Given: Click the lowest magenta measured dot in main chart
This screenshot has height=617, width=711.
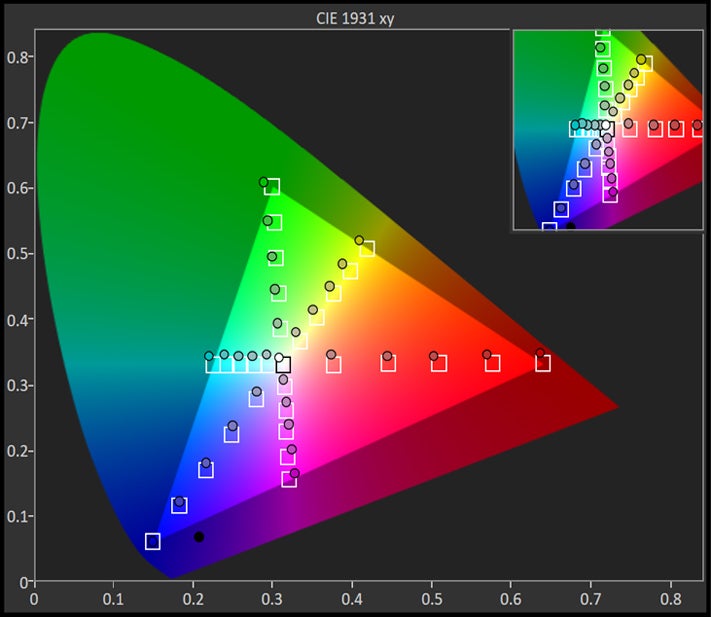Looking at the screenshot, I should click(x=295, y=473).
